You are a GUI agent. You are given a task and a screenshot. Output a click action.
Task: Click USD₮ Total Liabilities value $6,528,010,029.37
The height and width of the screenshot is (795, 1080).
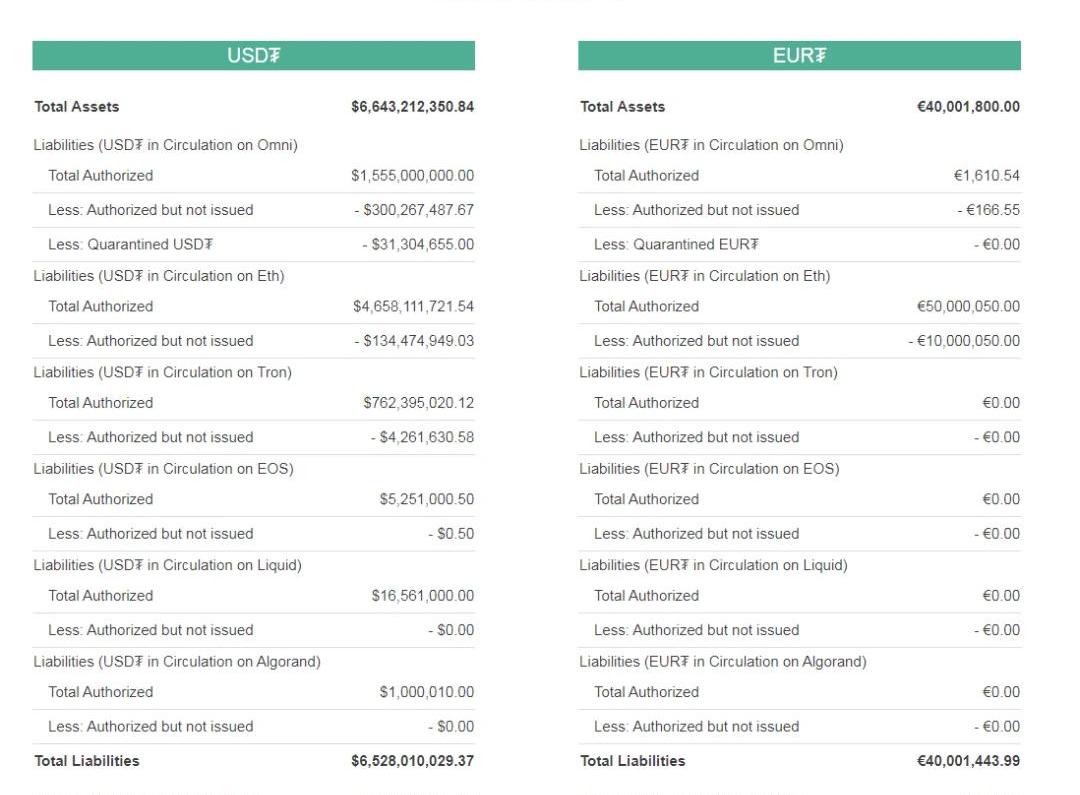click(x=412, y=761)
